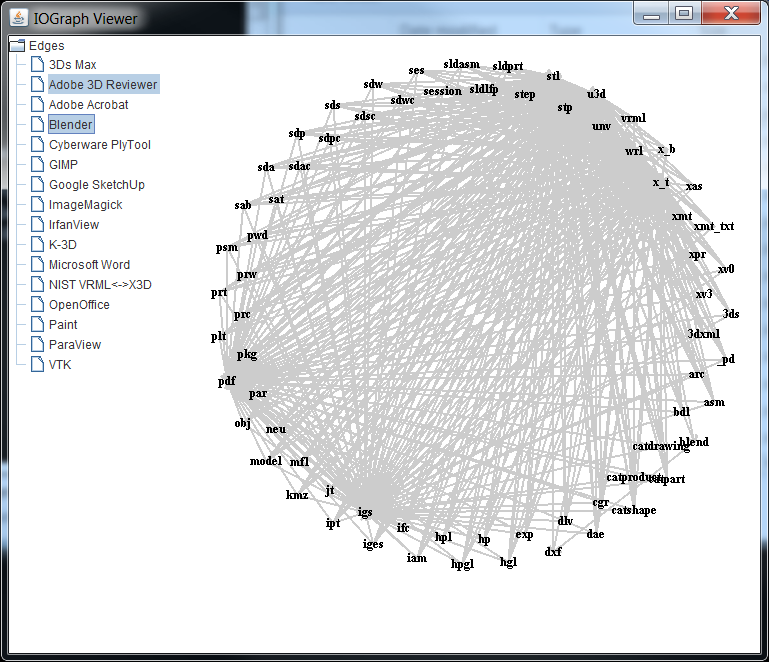769x662 pixels.
Task: Click the 'kmz' graph node
Action: point(297,495)
